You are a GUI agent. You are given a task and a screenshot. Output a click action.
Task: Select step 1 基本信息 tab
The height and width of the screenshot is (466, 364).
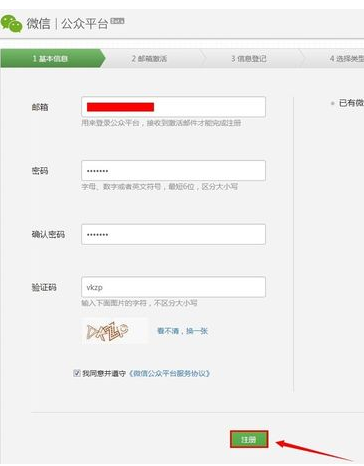[x=53, y=59]
